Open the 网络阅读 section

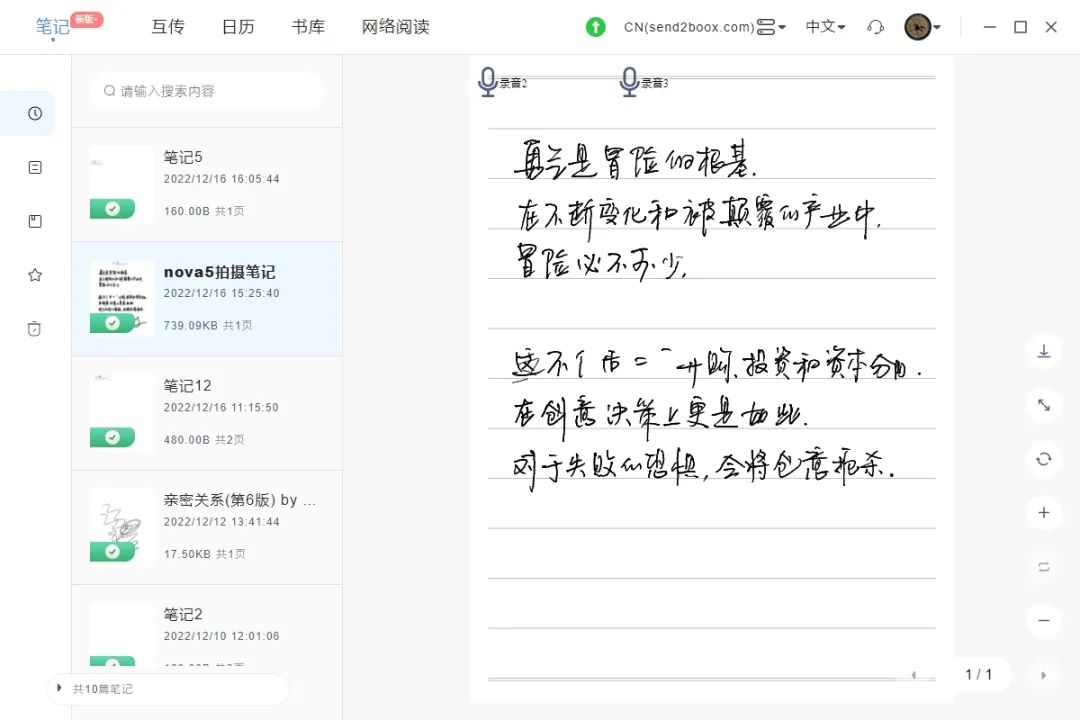pos(395,27)
